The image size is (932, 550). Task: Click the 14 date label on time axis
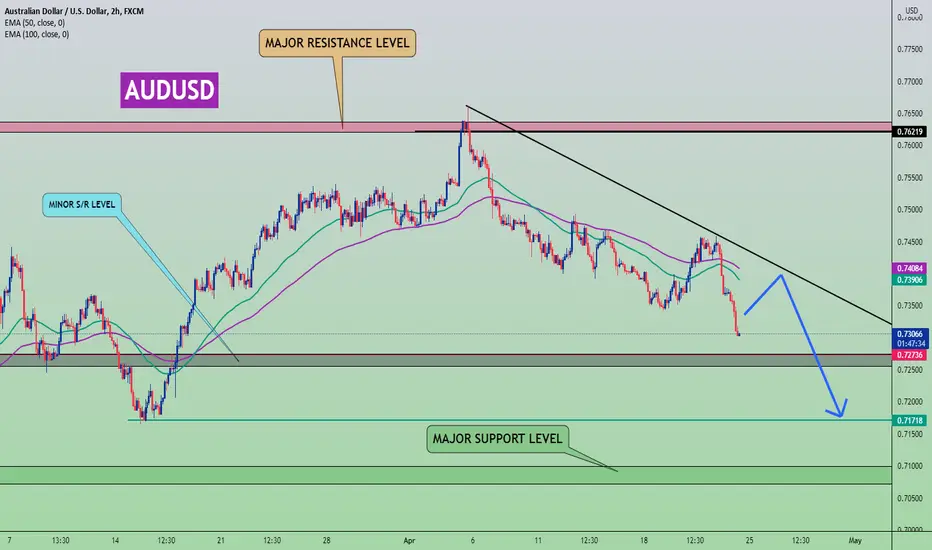[115, 540]
